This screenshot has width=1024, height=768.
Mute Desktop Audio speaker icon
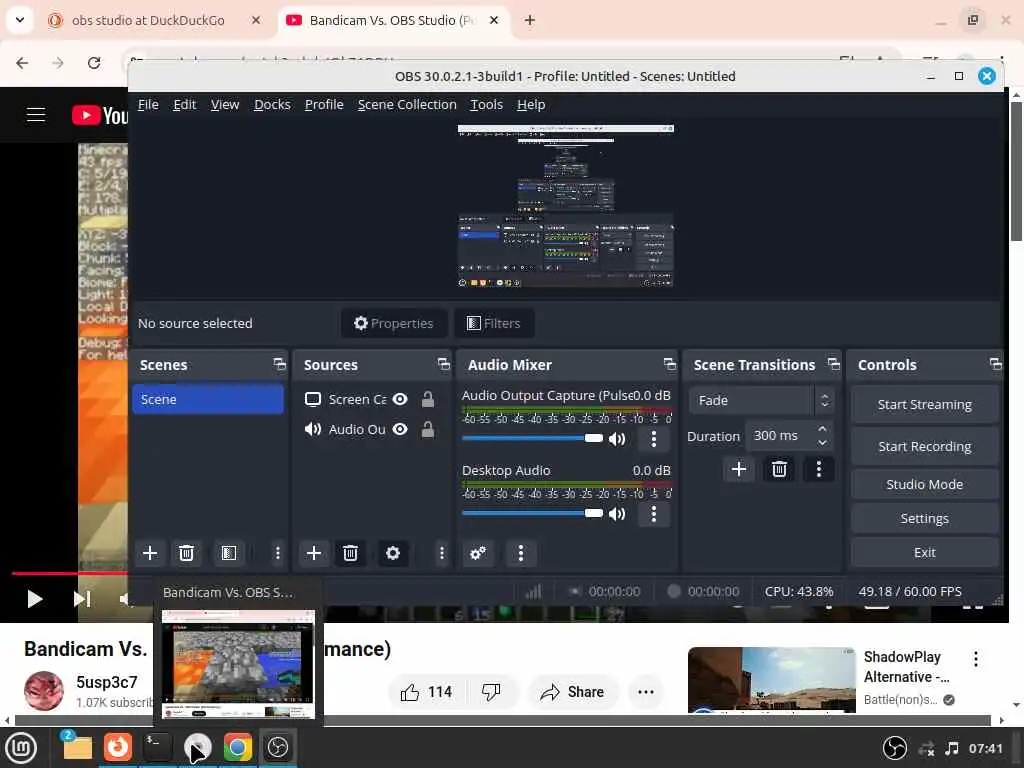point(617,514)
